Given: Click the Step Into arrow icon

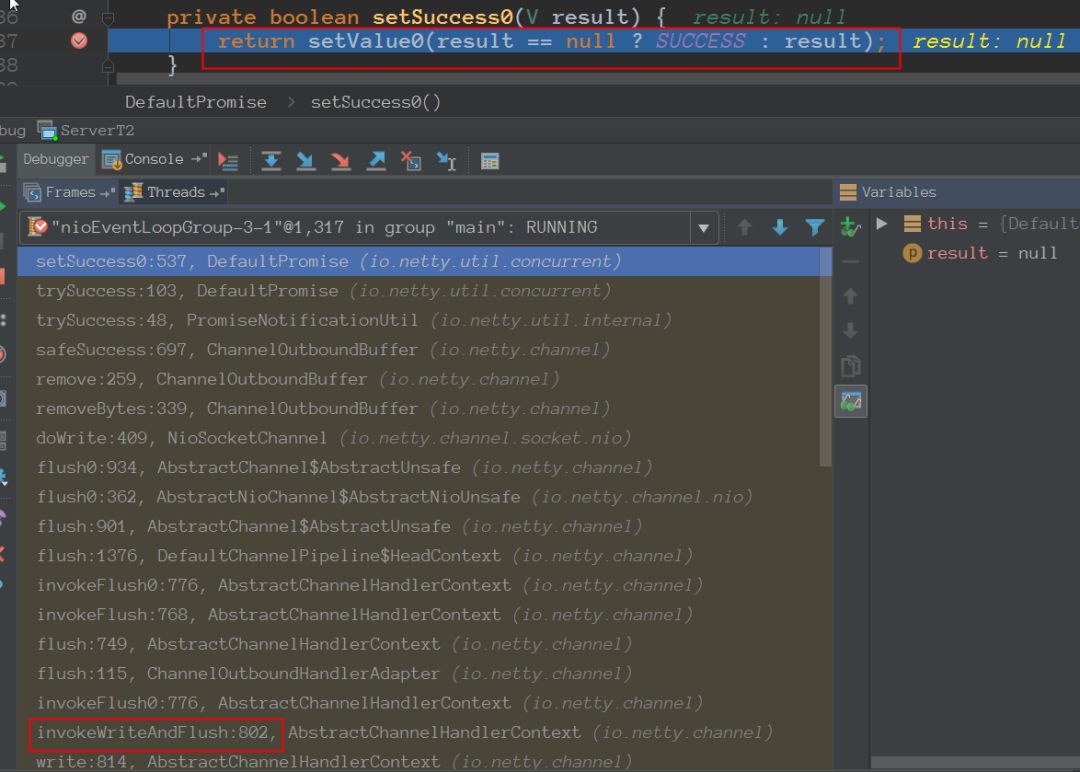Looking at the screenshot, I should [305, 161].
